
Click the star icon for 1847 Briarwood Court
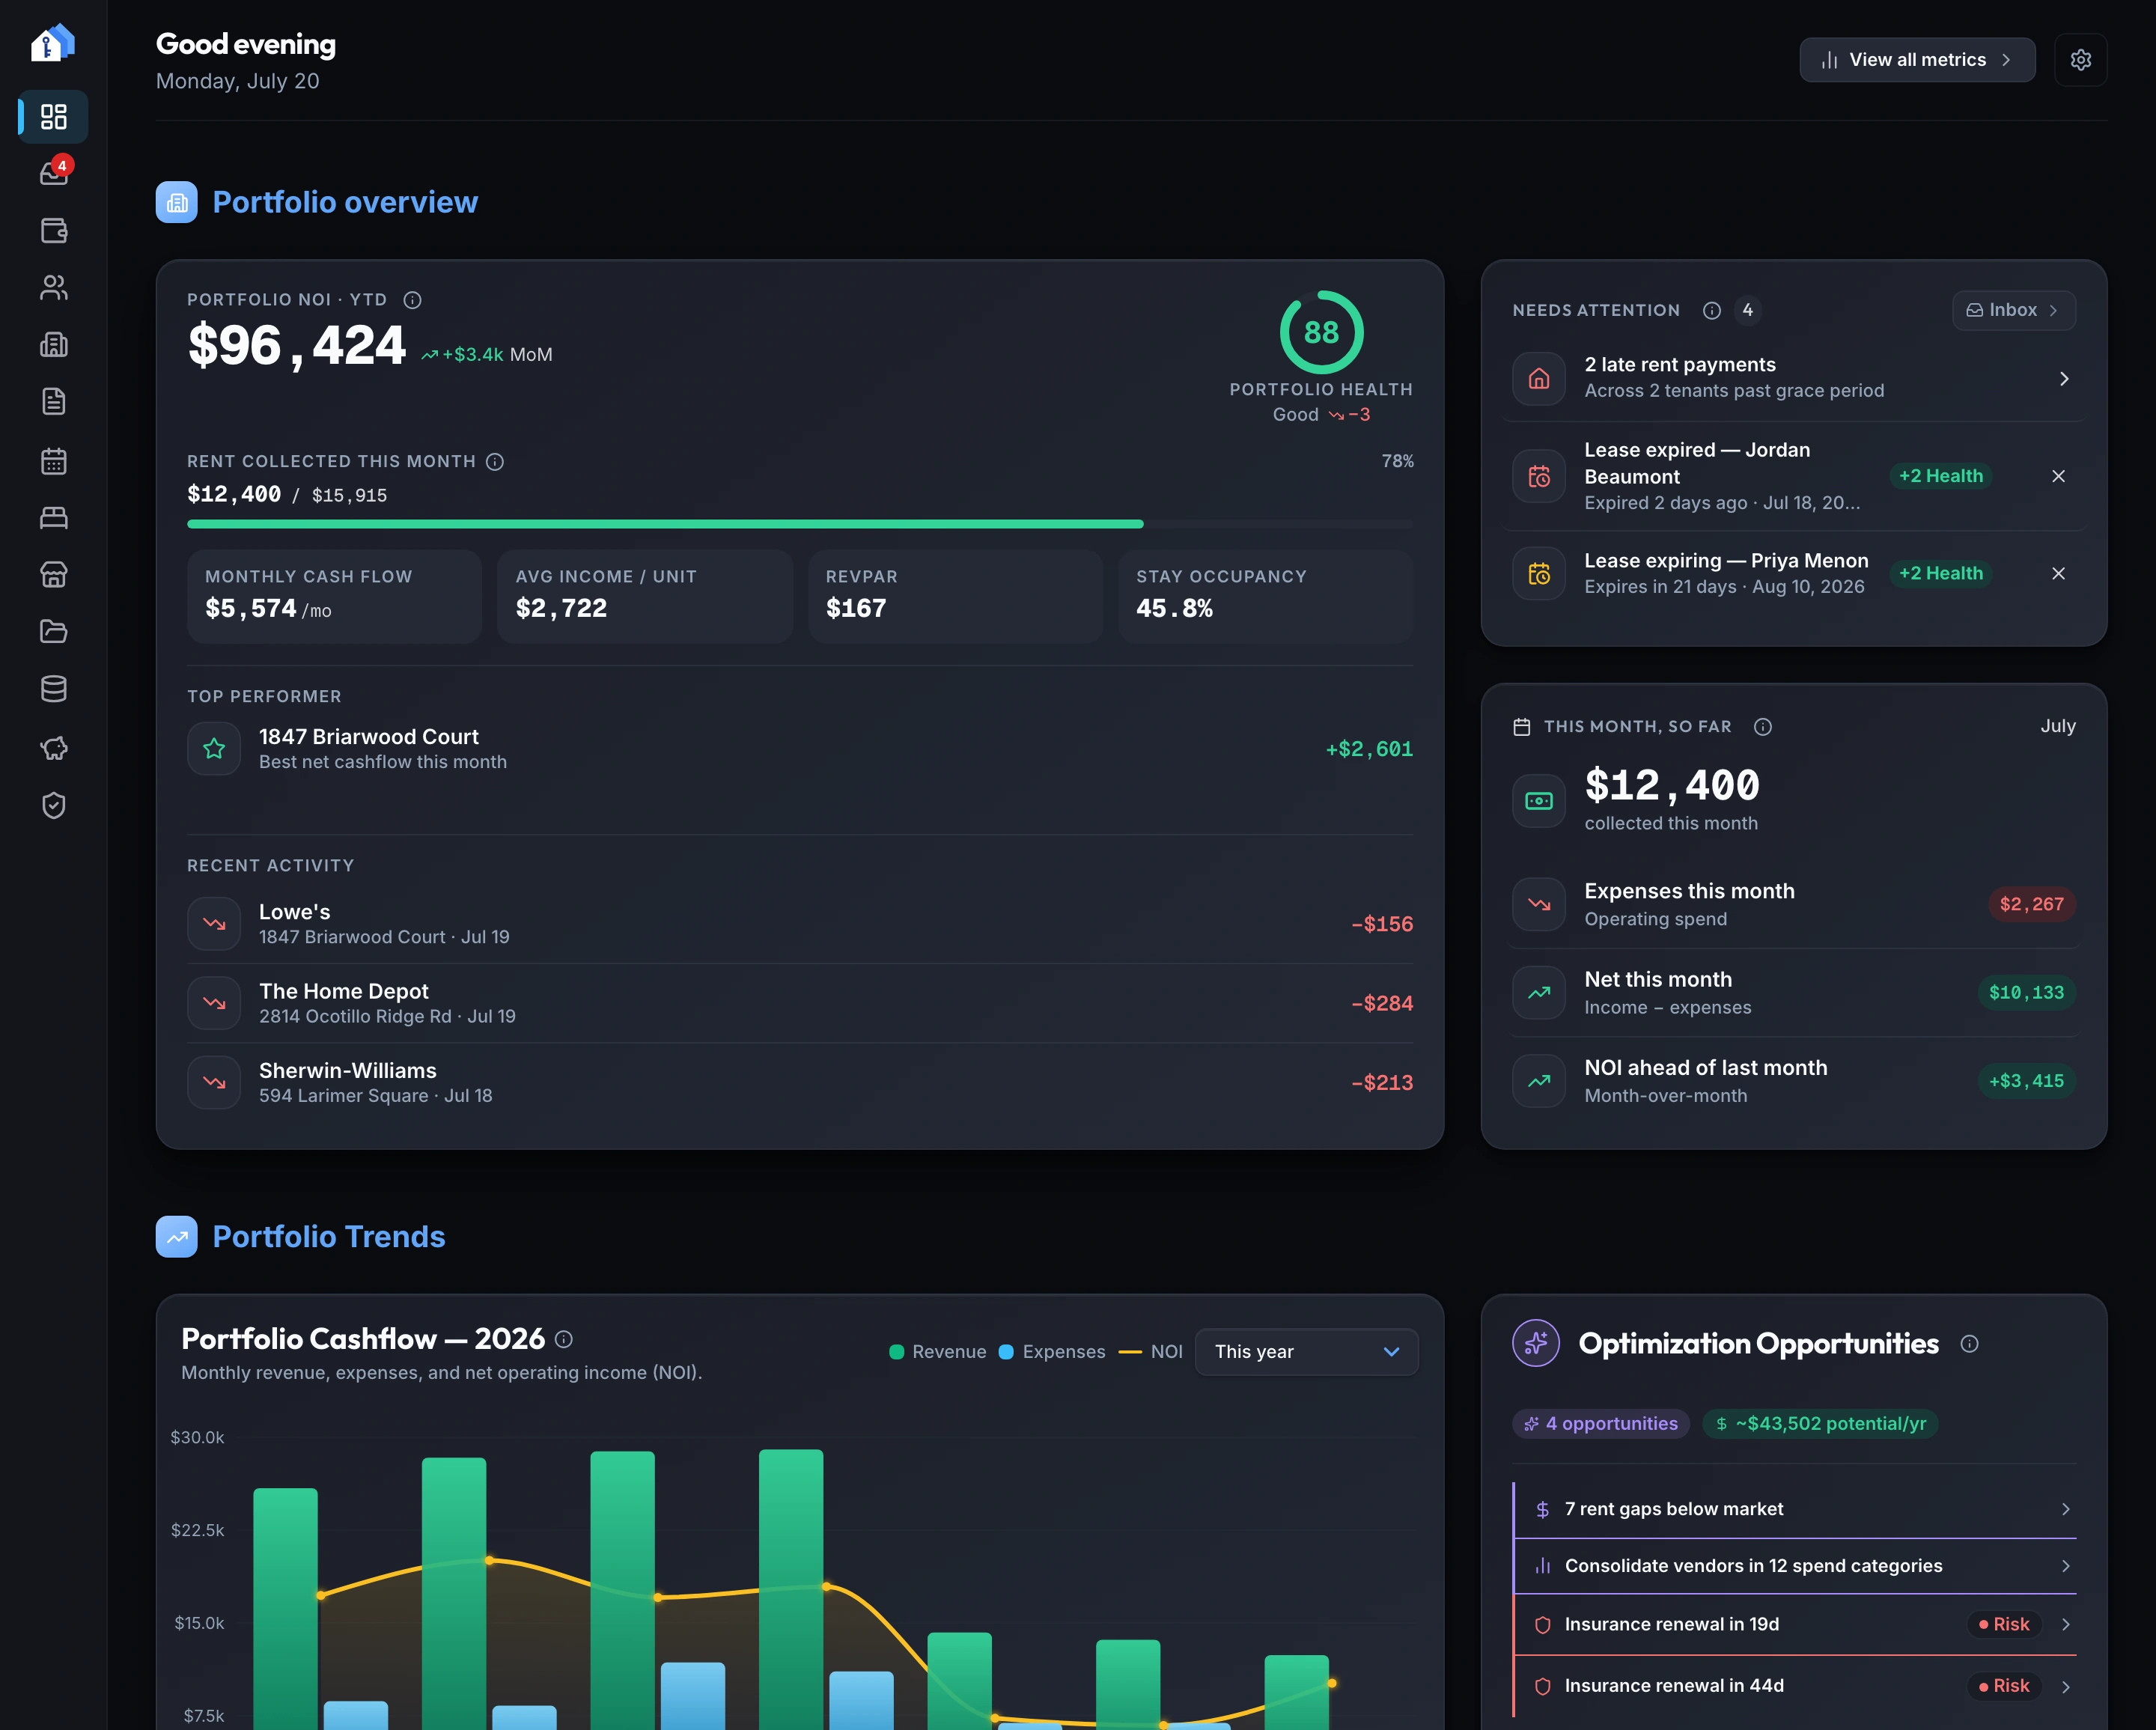coord(214,749)
